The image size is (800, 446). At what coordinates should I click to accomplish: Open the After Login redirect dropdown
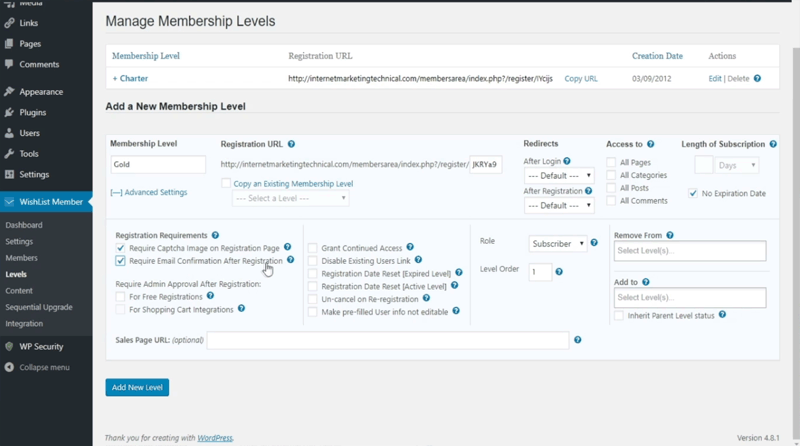pyautogui.click(x=559, y=175)
